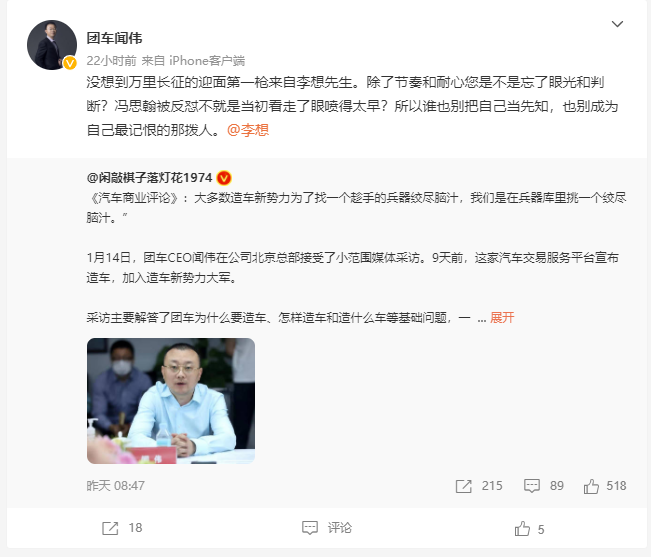Click the red verified badge beside 闲敲棋子落灯花1974
Screen dimensions: 651x557
[x=224, y=178]
